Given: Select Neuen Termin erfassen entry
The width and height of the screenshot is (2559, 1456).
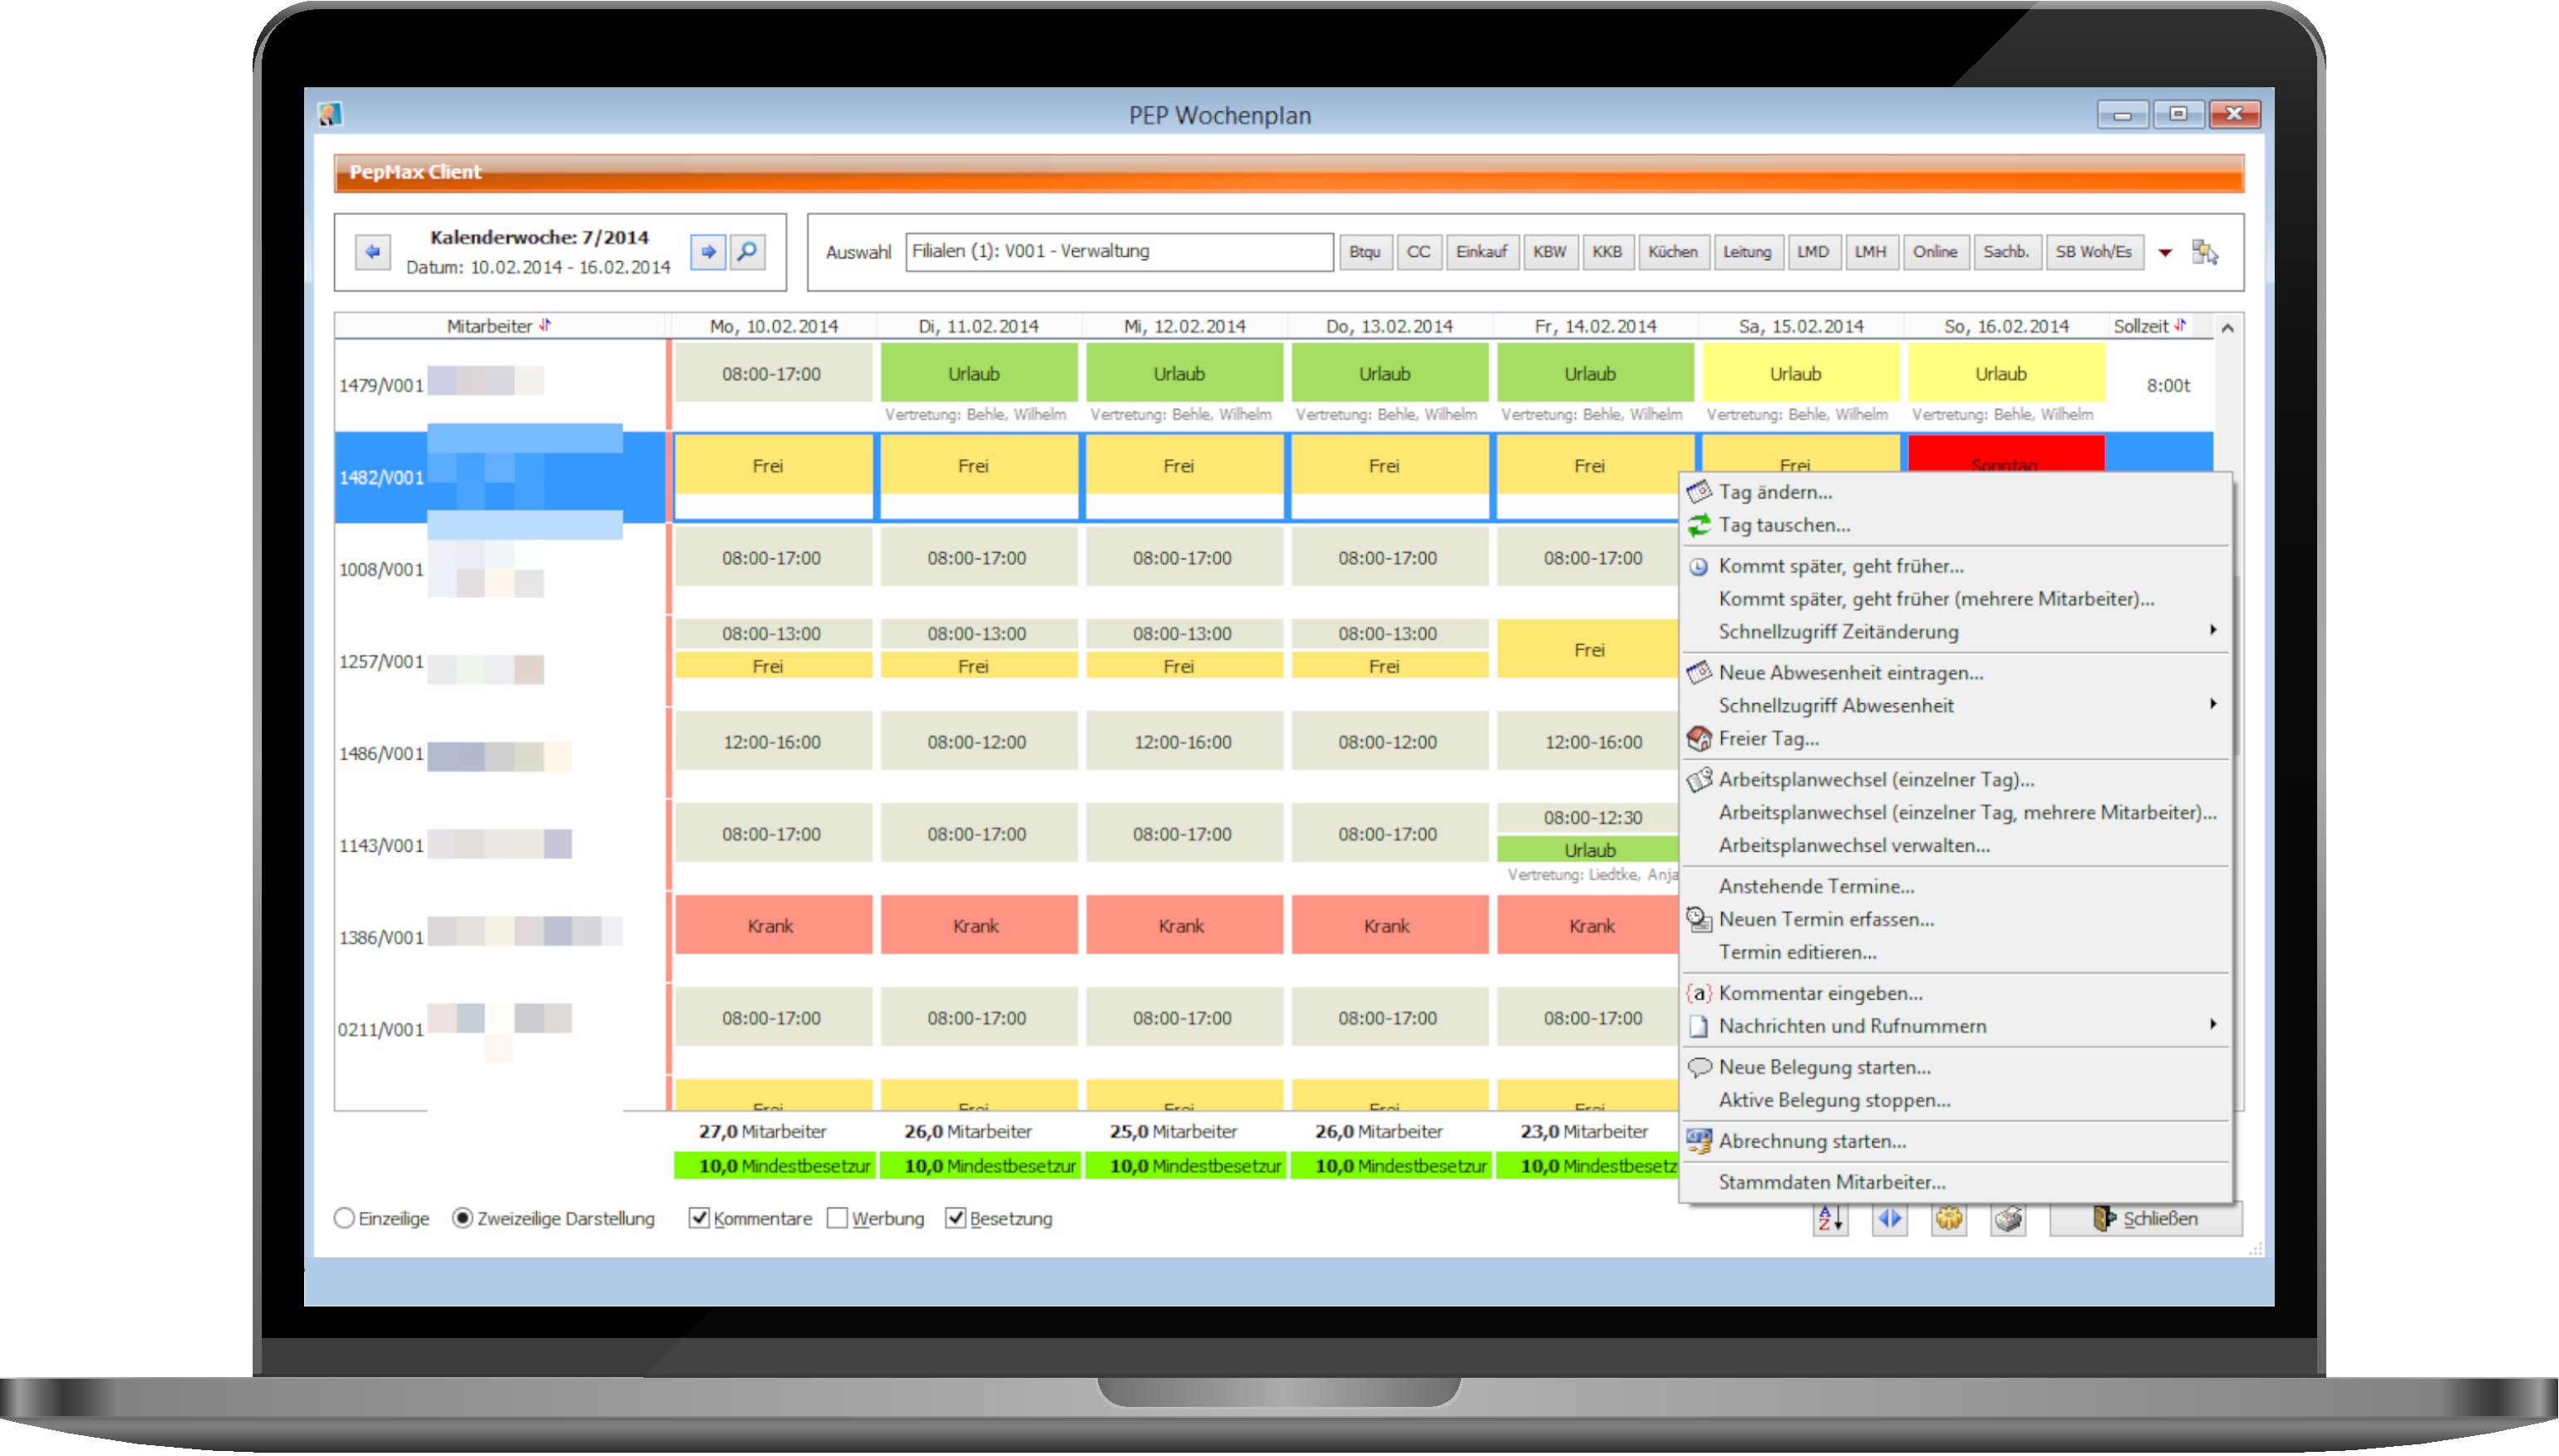Looking at the screenshot, I should [x=1957, y=919].
